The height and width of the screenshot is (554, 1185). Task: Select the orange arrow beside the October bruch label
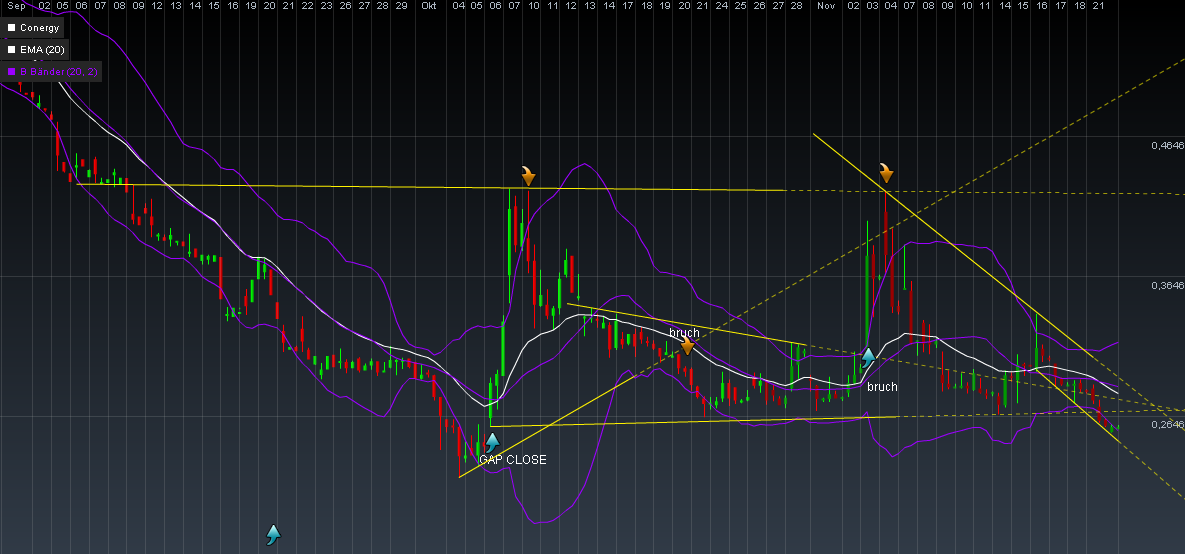(x=688, y=347)
